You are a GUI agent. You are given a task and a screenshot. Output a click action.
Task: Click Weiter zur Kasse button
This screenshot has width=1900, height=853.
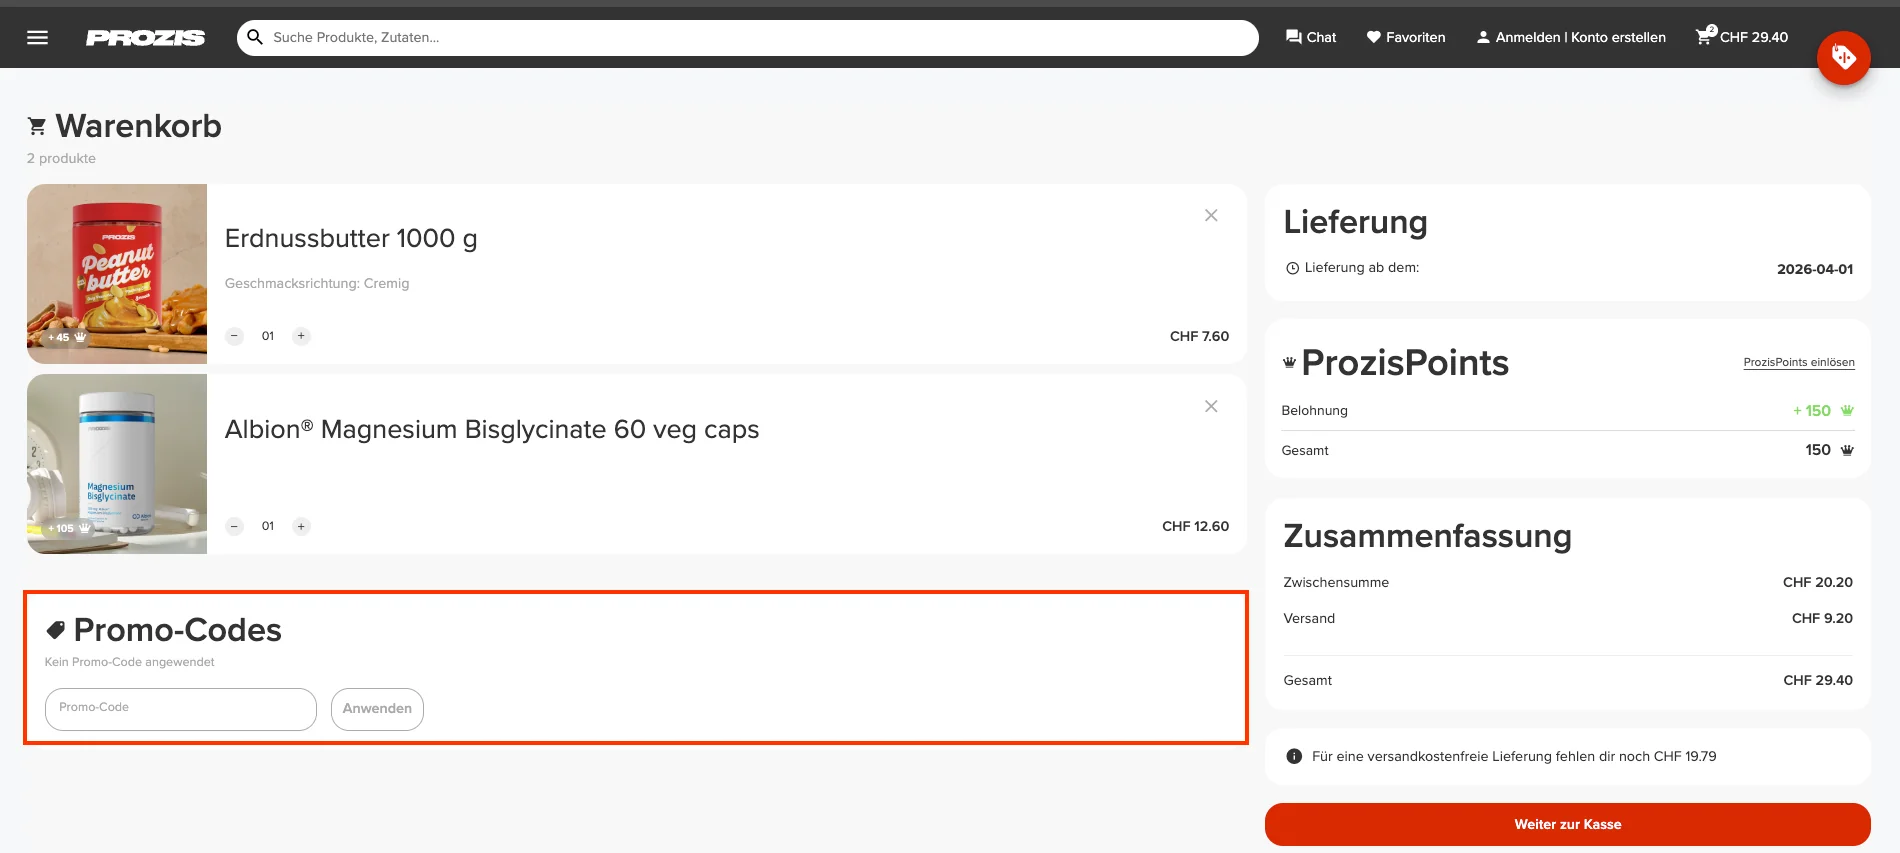1567,825
